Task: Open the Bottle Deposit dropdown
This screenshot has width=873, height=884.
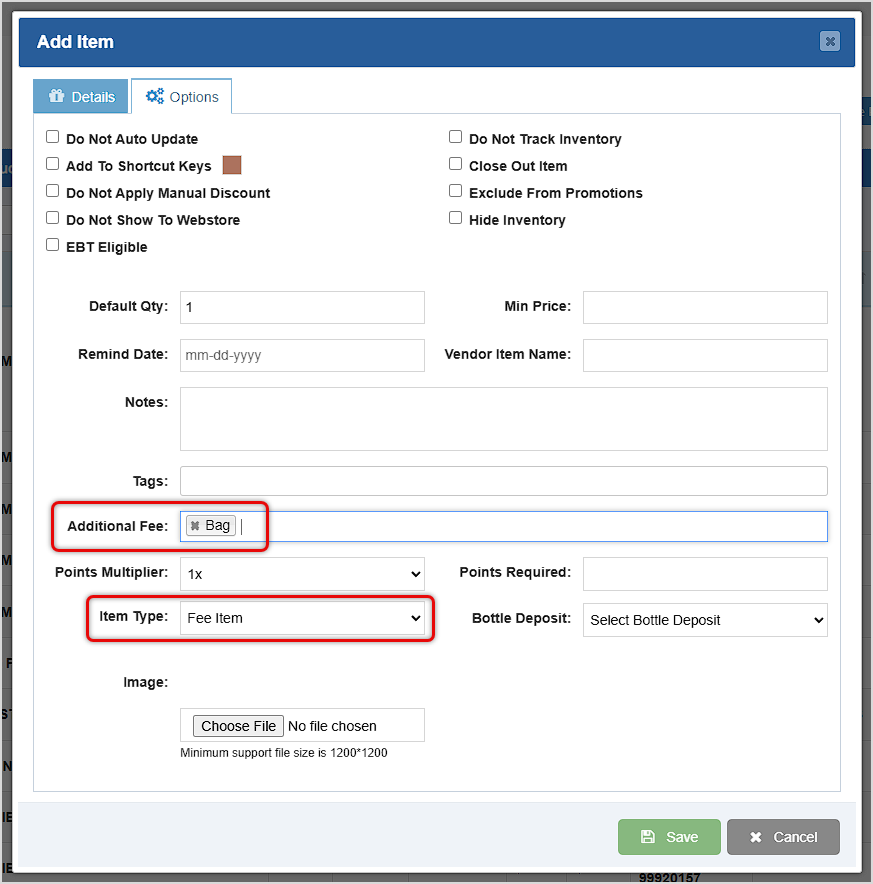Action: click(x=705, y=620)
